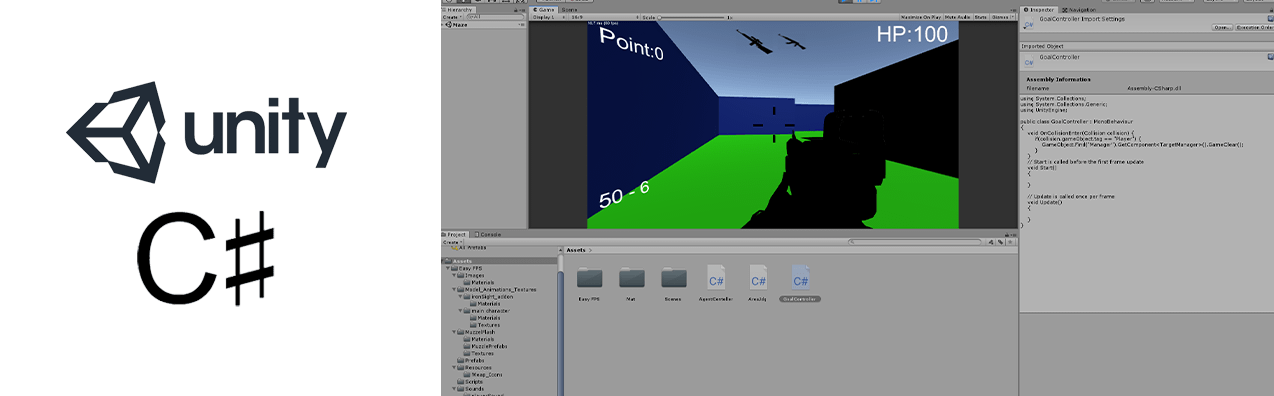The height and width of the screenshot is (396, 1274).
Task: Open the Easy FPS folder thumbnail
Action: 590,278
